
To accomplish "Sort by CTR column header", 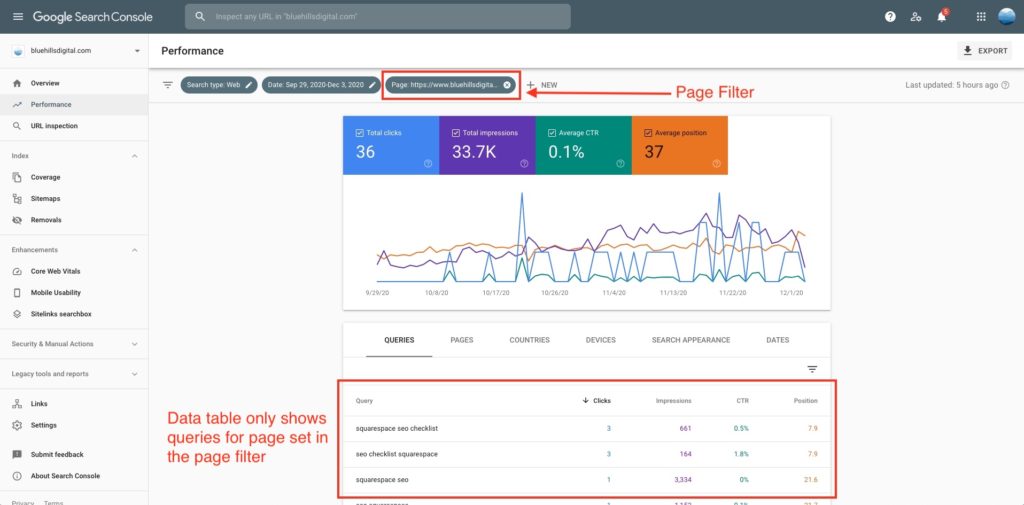I will coord(742,400).
